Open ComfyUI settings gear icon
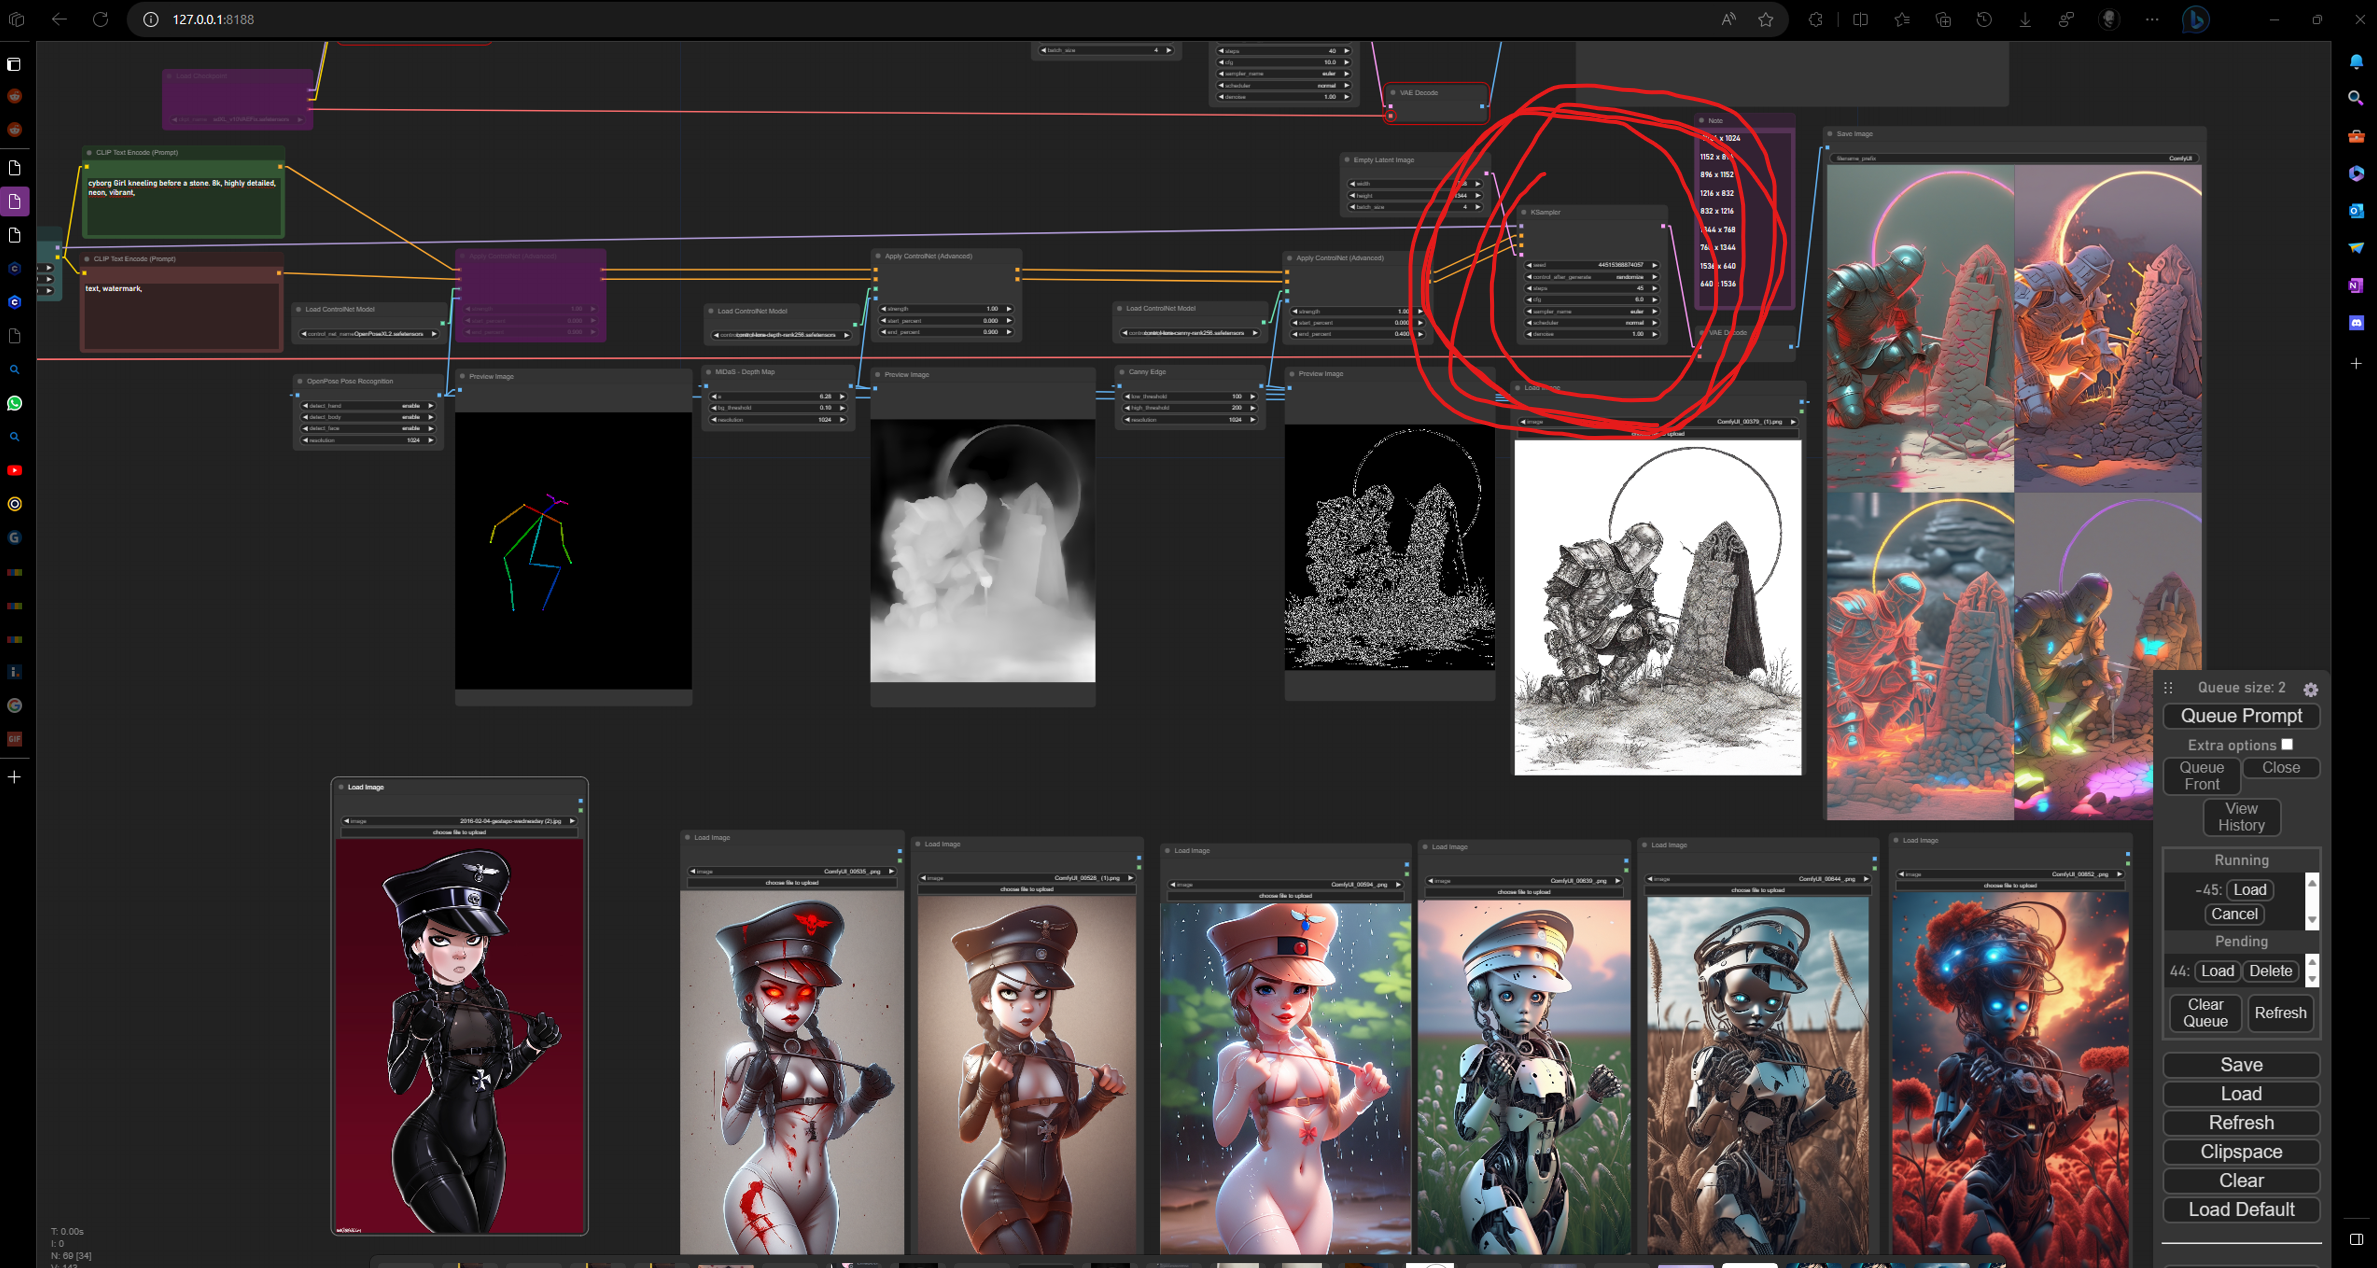 (x=2310, y=689)
